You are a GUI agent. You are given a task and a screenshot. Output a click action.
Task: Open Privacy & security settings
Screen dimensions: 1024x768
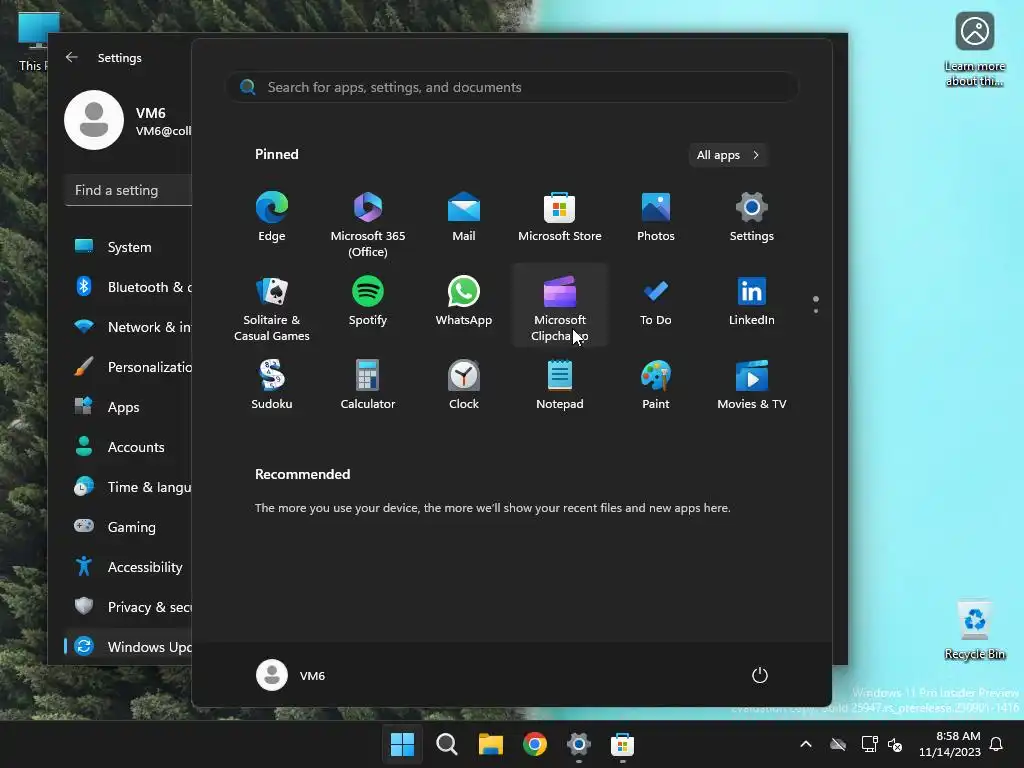click(x=129, y=607)
